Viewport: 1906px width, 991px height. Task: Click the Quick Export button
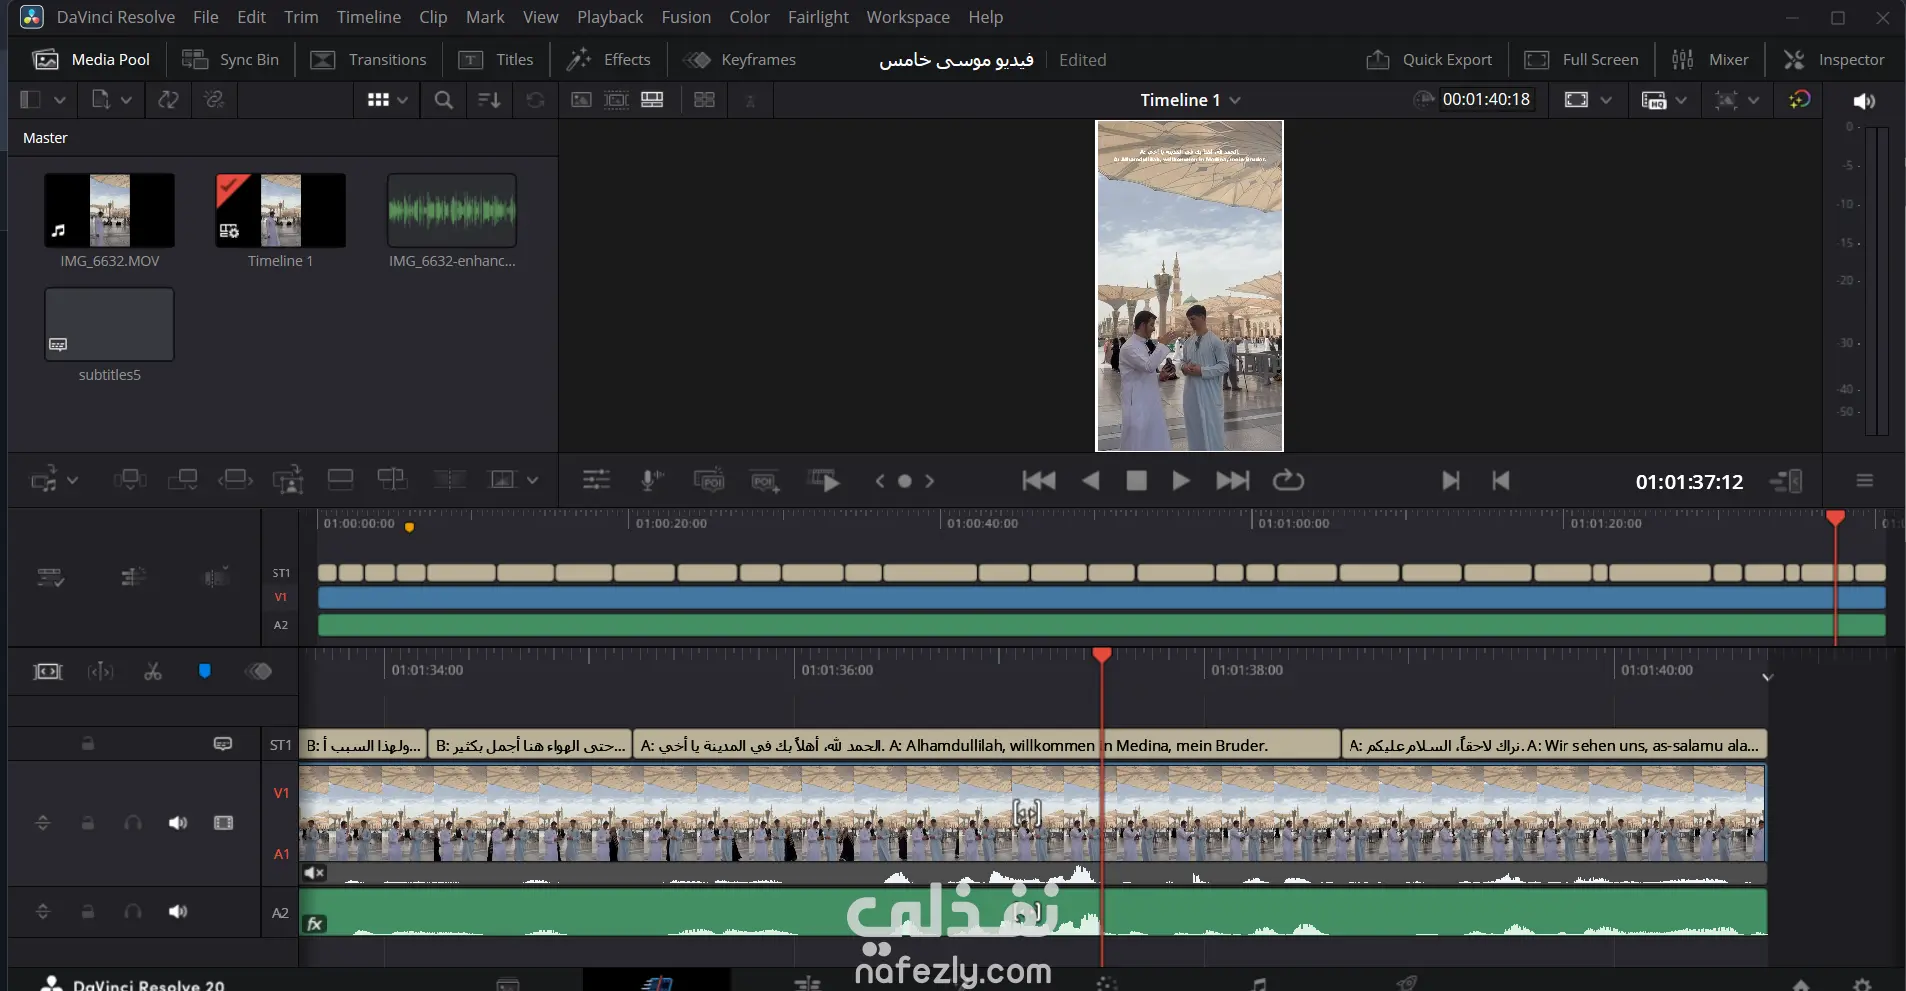[1429, 60]
